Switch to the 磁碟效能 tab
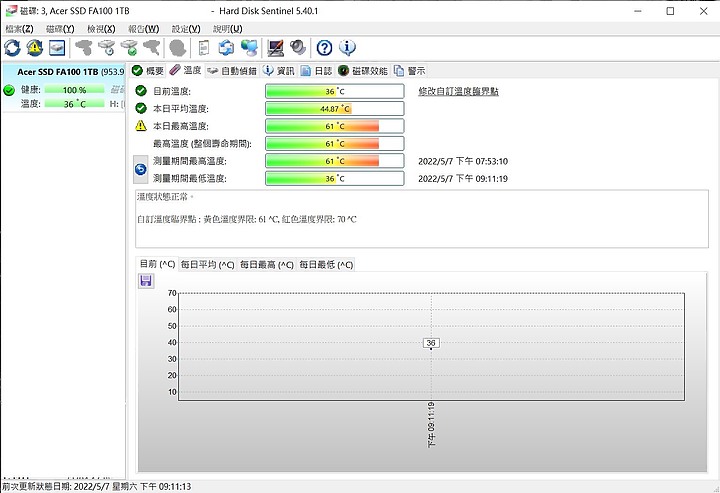 (x=363, y=71)
